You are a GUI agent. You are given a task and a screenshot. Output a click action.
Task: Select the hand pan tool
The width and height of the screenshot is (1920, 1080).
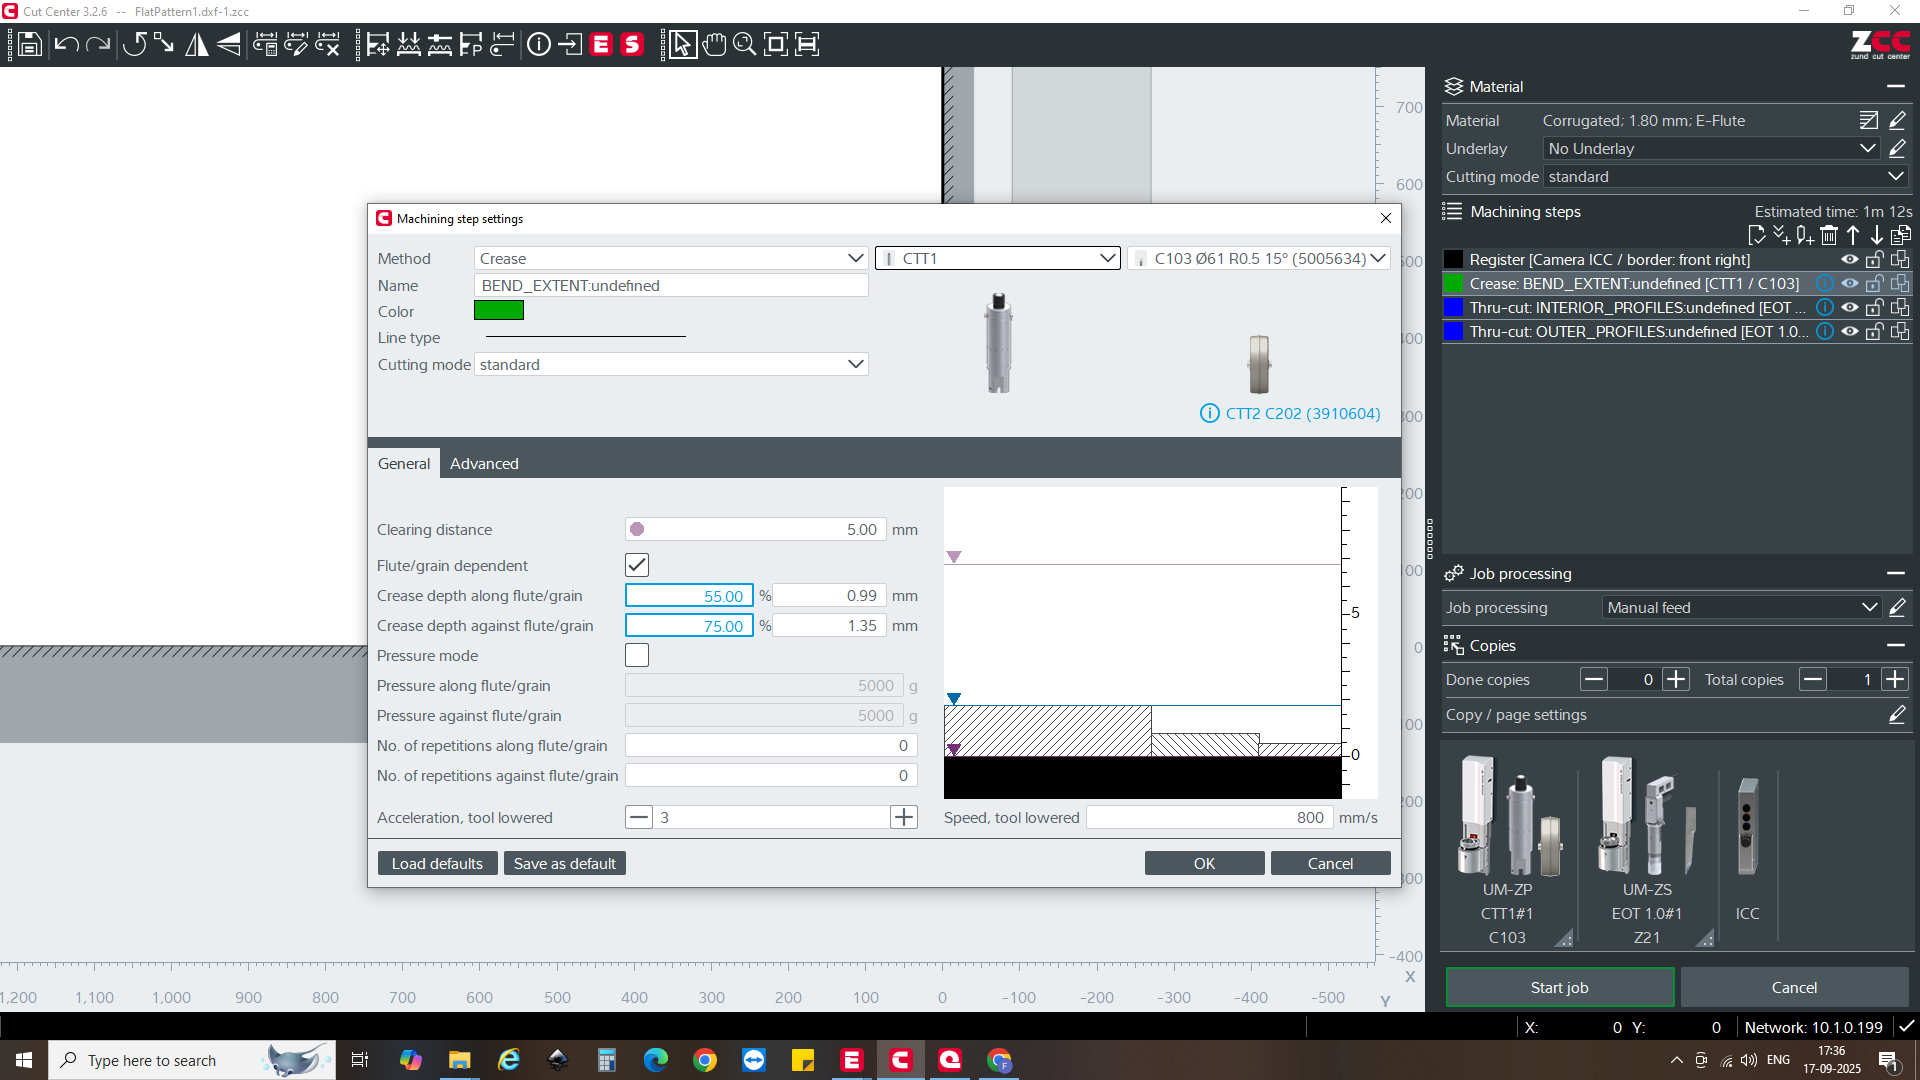click(714, 45)
